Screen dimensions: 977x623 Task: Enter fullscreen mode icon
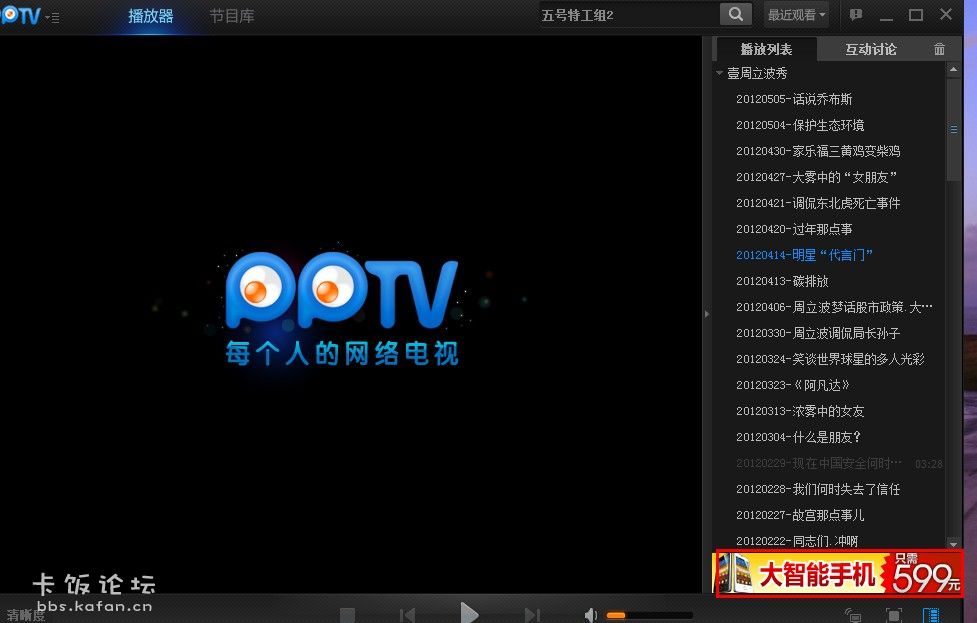coord(894,616)
